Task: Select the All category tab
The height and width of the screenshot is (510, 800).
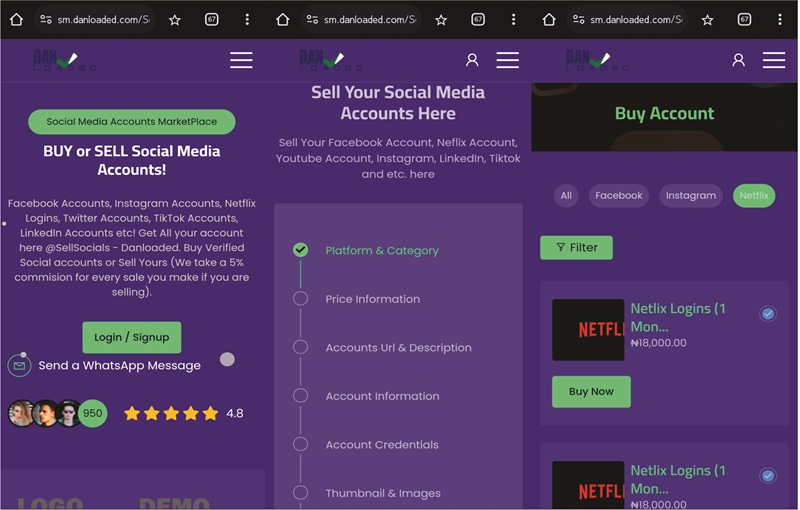Action: coord(566,195)
